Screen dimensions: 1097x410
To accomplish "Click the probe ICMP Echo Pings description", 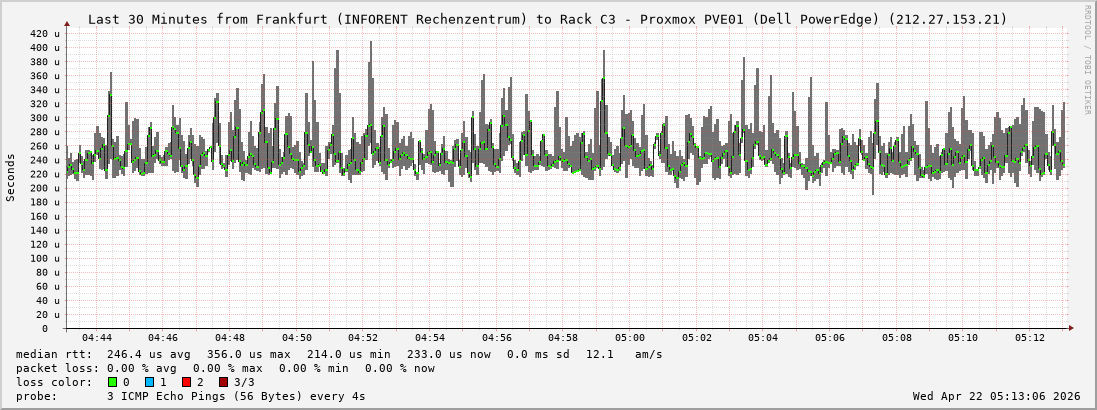I will 235,396.
